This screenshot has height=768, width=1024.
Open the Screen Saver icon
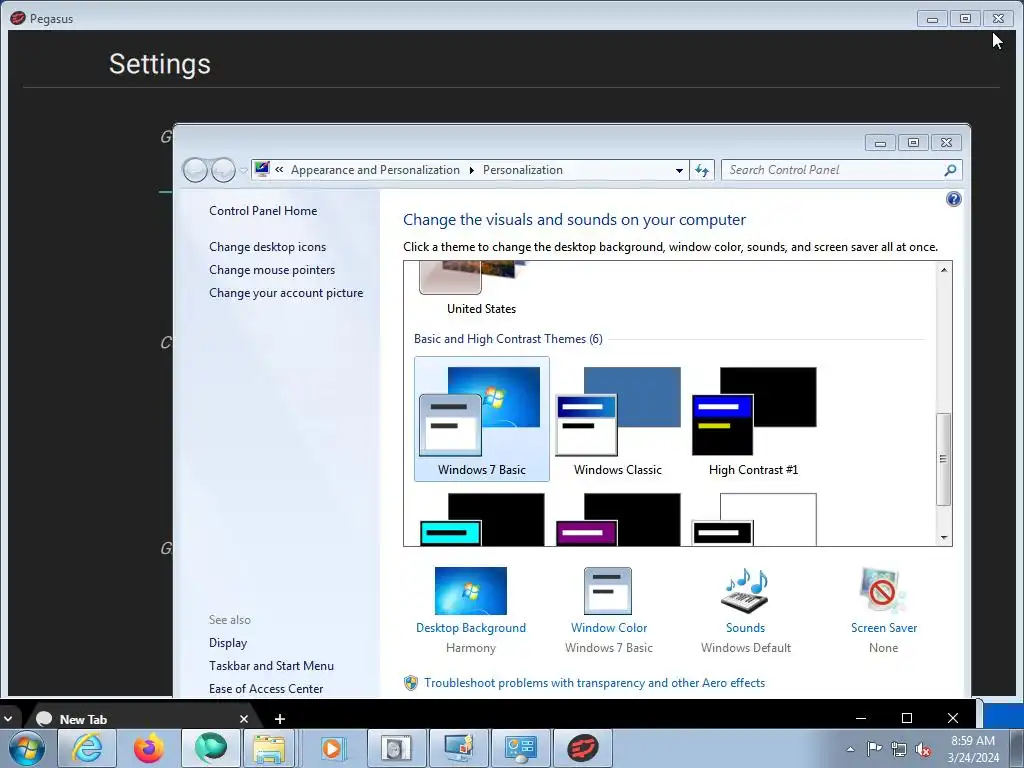883,590
